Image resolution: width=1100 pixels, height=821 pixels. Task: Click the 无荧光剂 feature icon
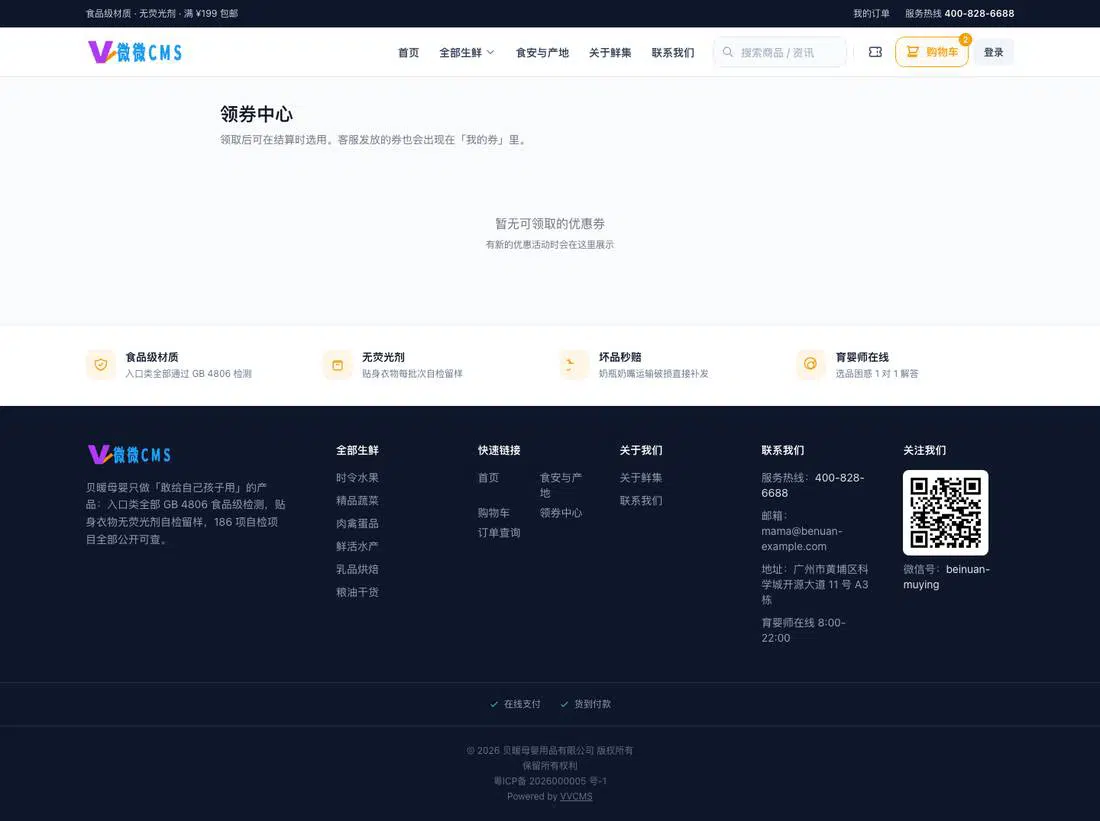coord(337,365)
